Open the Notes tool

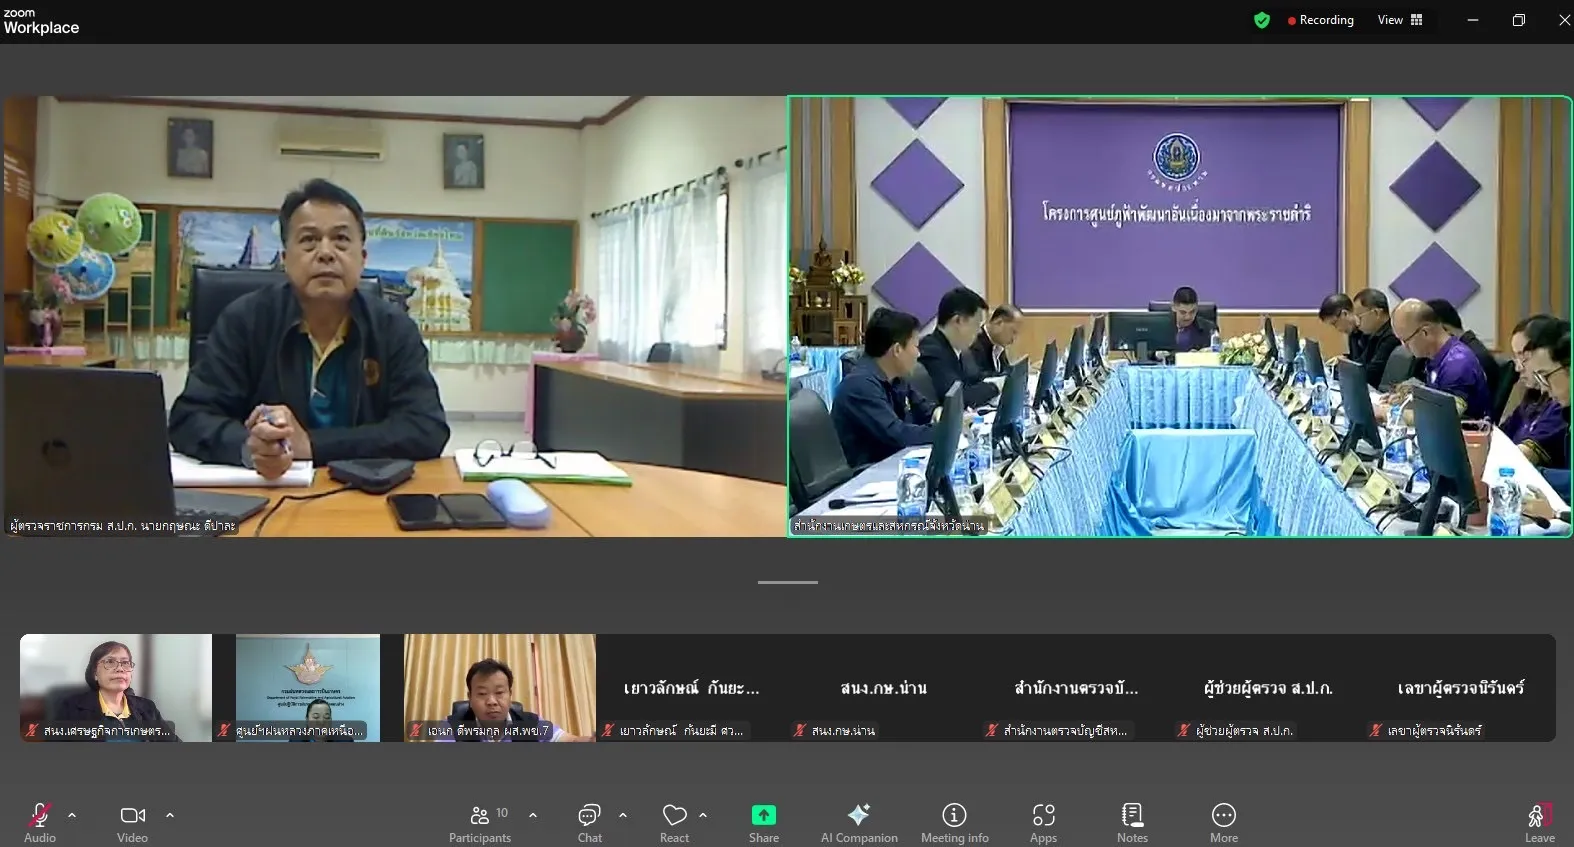coord(1132,822)
